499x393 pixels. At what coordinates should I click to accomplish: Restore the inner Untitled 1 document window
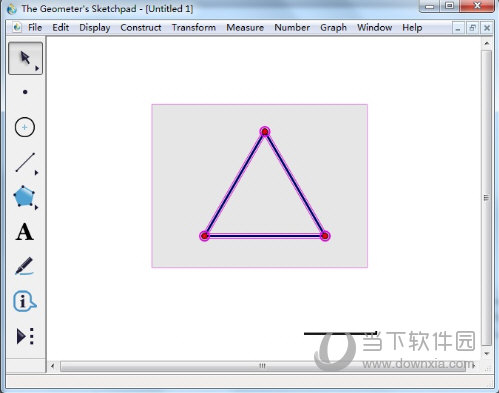tap(472, 28)
